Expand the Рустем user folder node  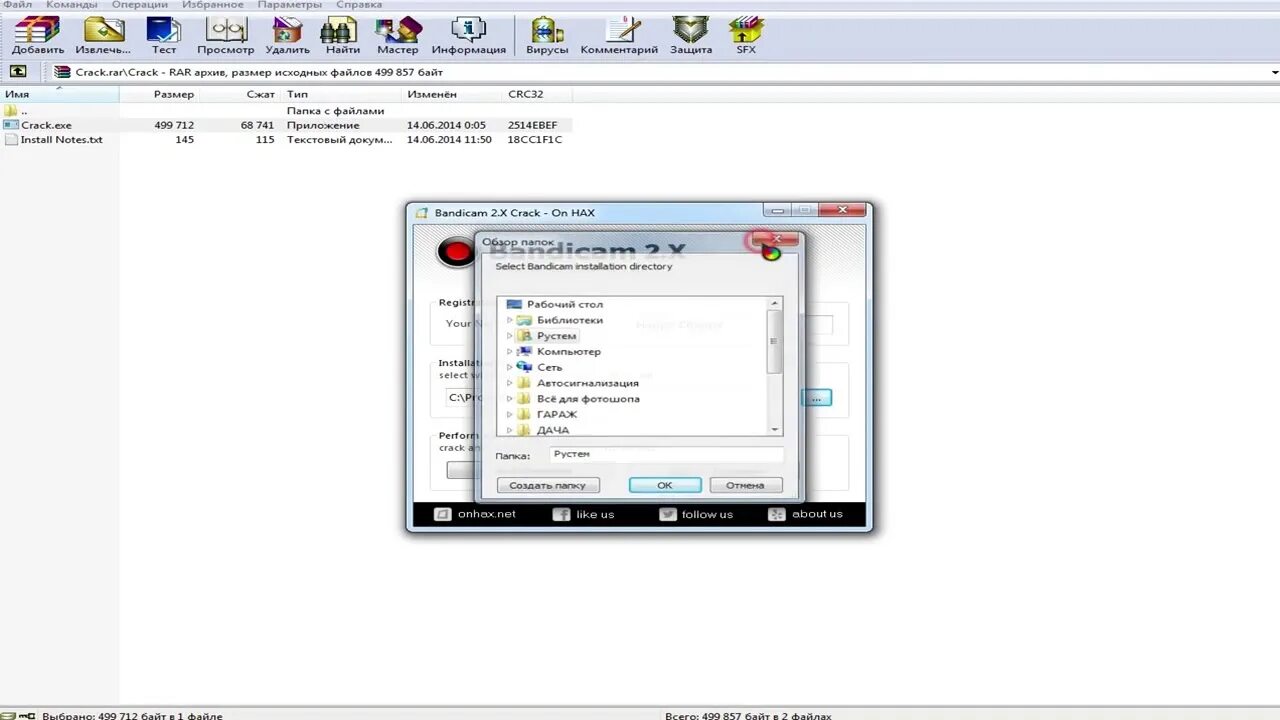509,336
